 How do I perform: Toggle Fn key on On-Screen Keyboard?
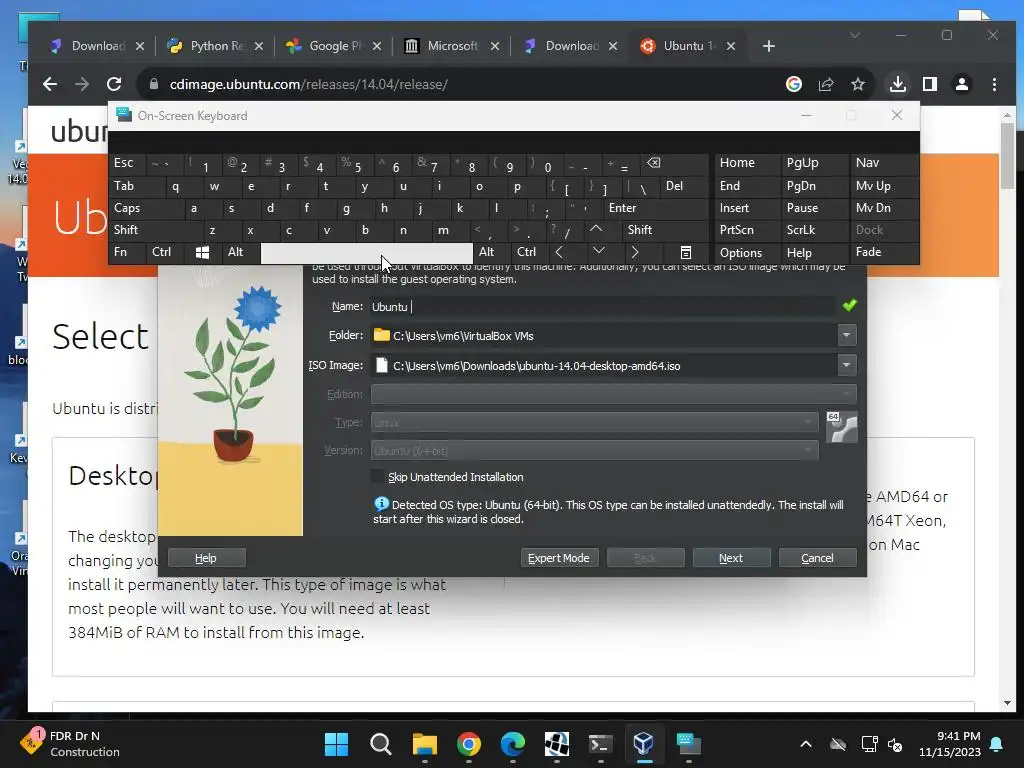(x=128, y=252)
